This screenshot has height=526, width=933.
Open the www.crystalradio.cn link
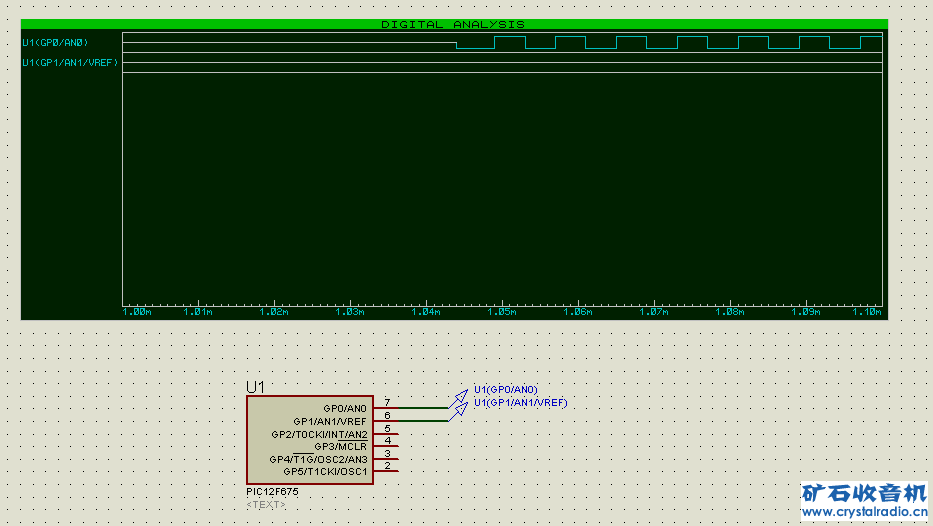coord(865,513)
